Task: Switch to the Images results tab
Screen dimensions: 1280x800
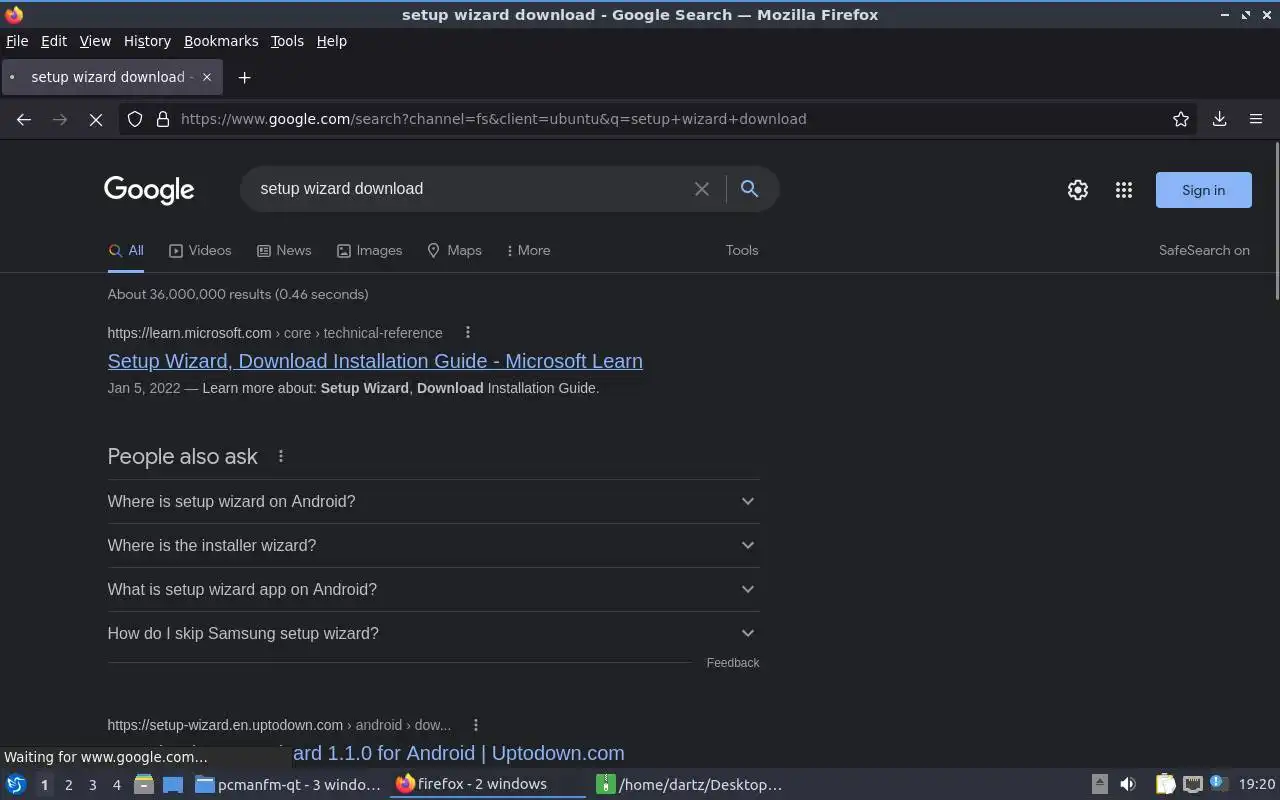Action: 369,250
